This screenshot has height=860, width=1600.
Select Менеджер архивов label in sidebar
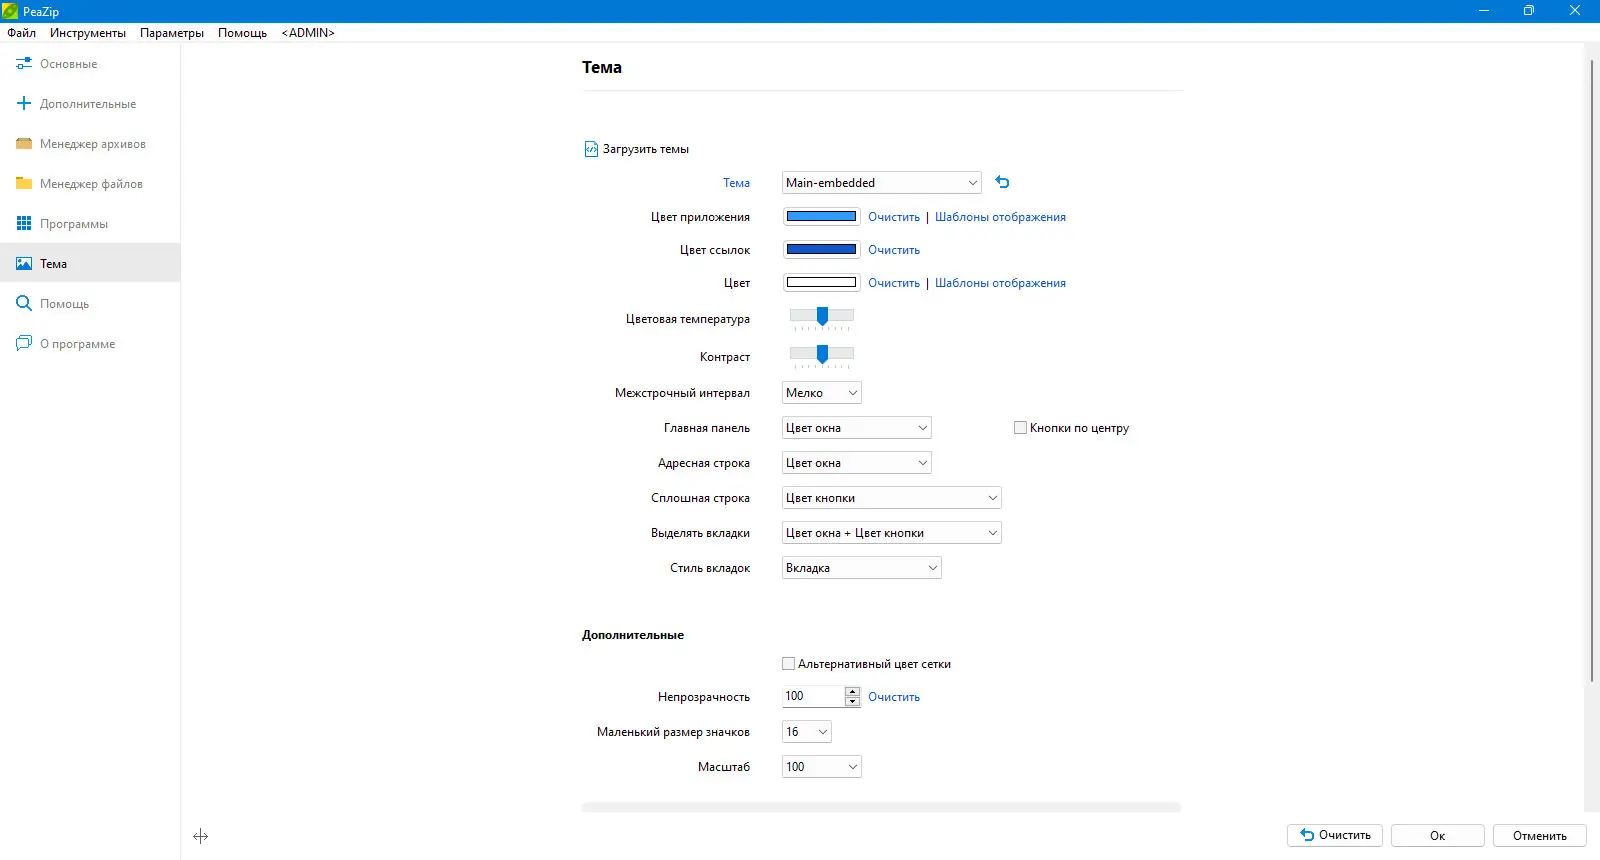[93, 143]
